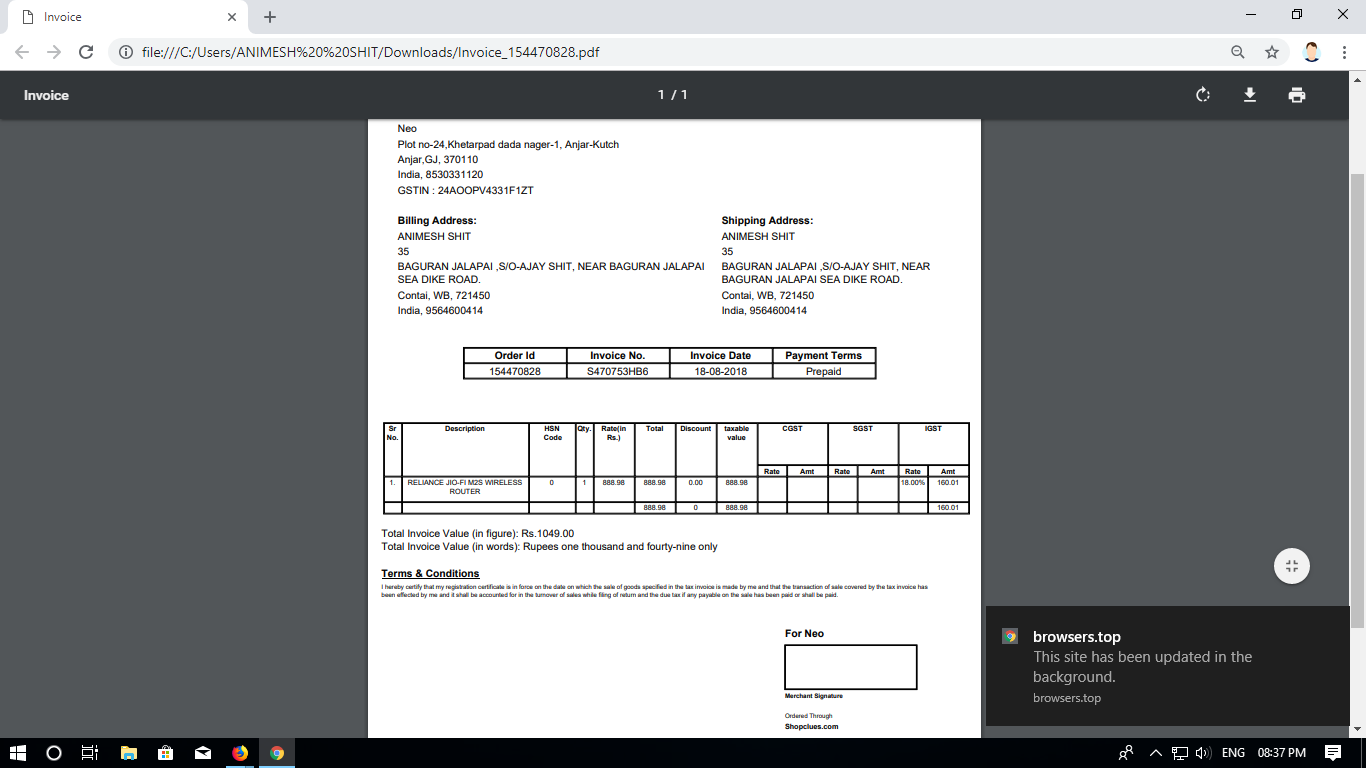Open the Windows Start menu
Viewport: 1366px width, 768px height.
[18, 753]
